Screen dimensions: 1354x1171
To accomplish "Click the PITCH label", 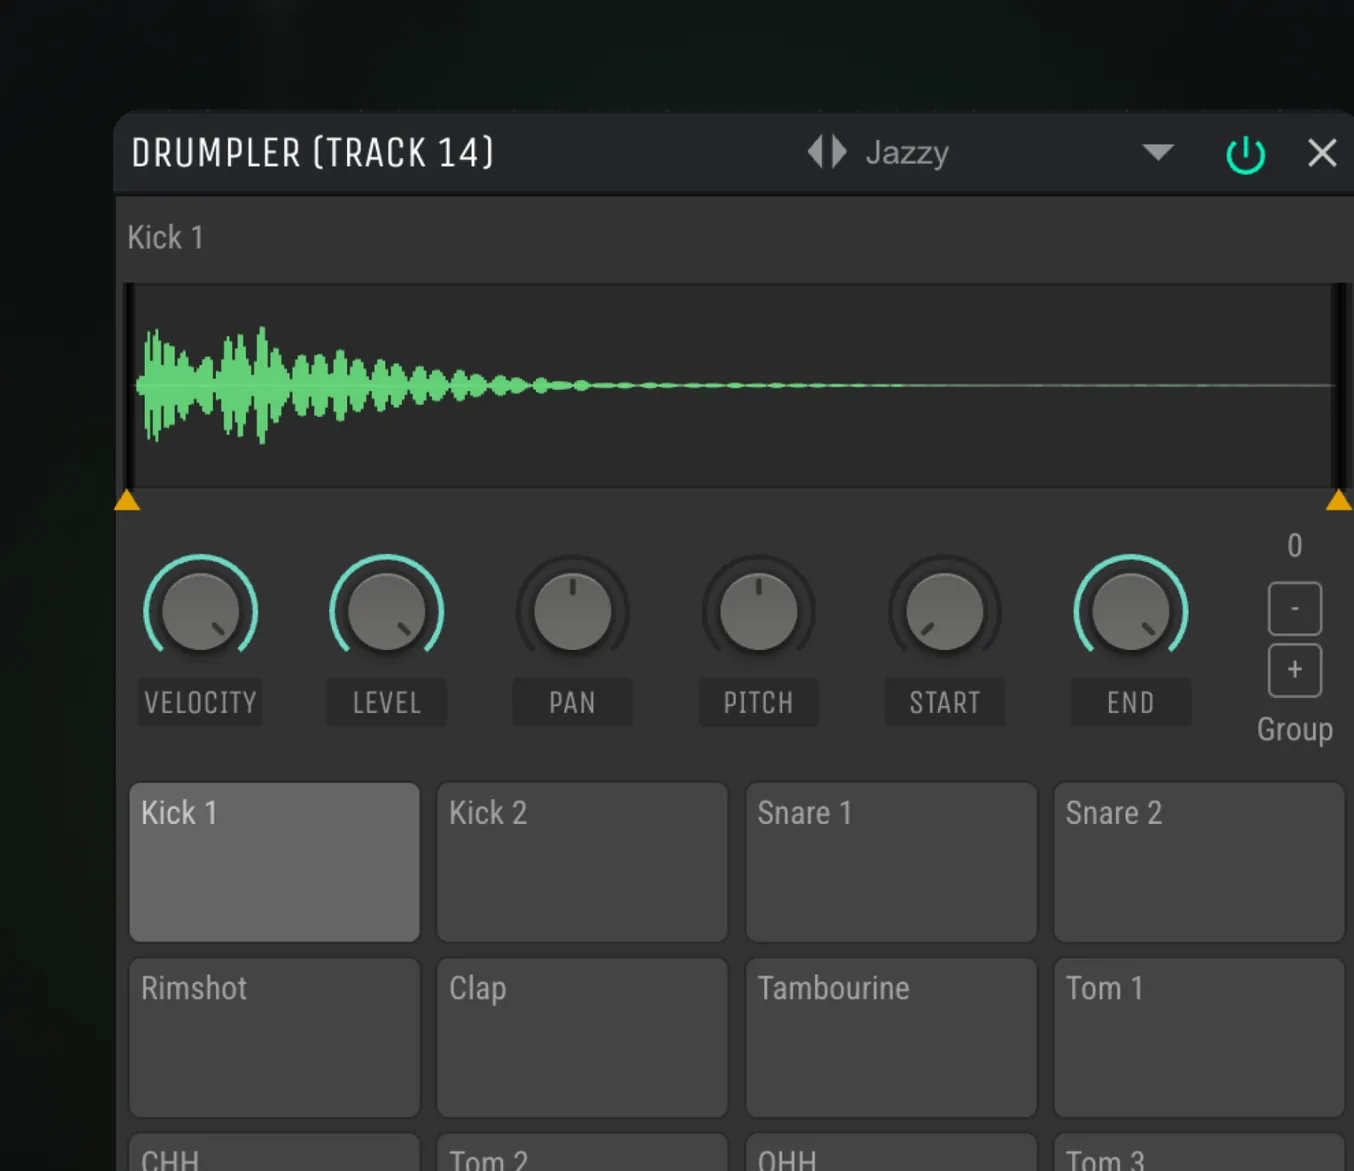I will [758, 703].
